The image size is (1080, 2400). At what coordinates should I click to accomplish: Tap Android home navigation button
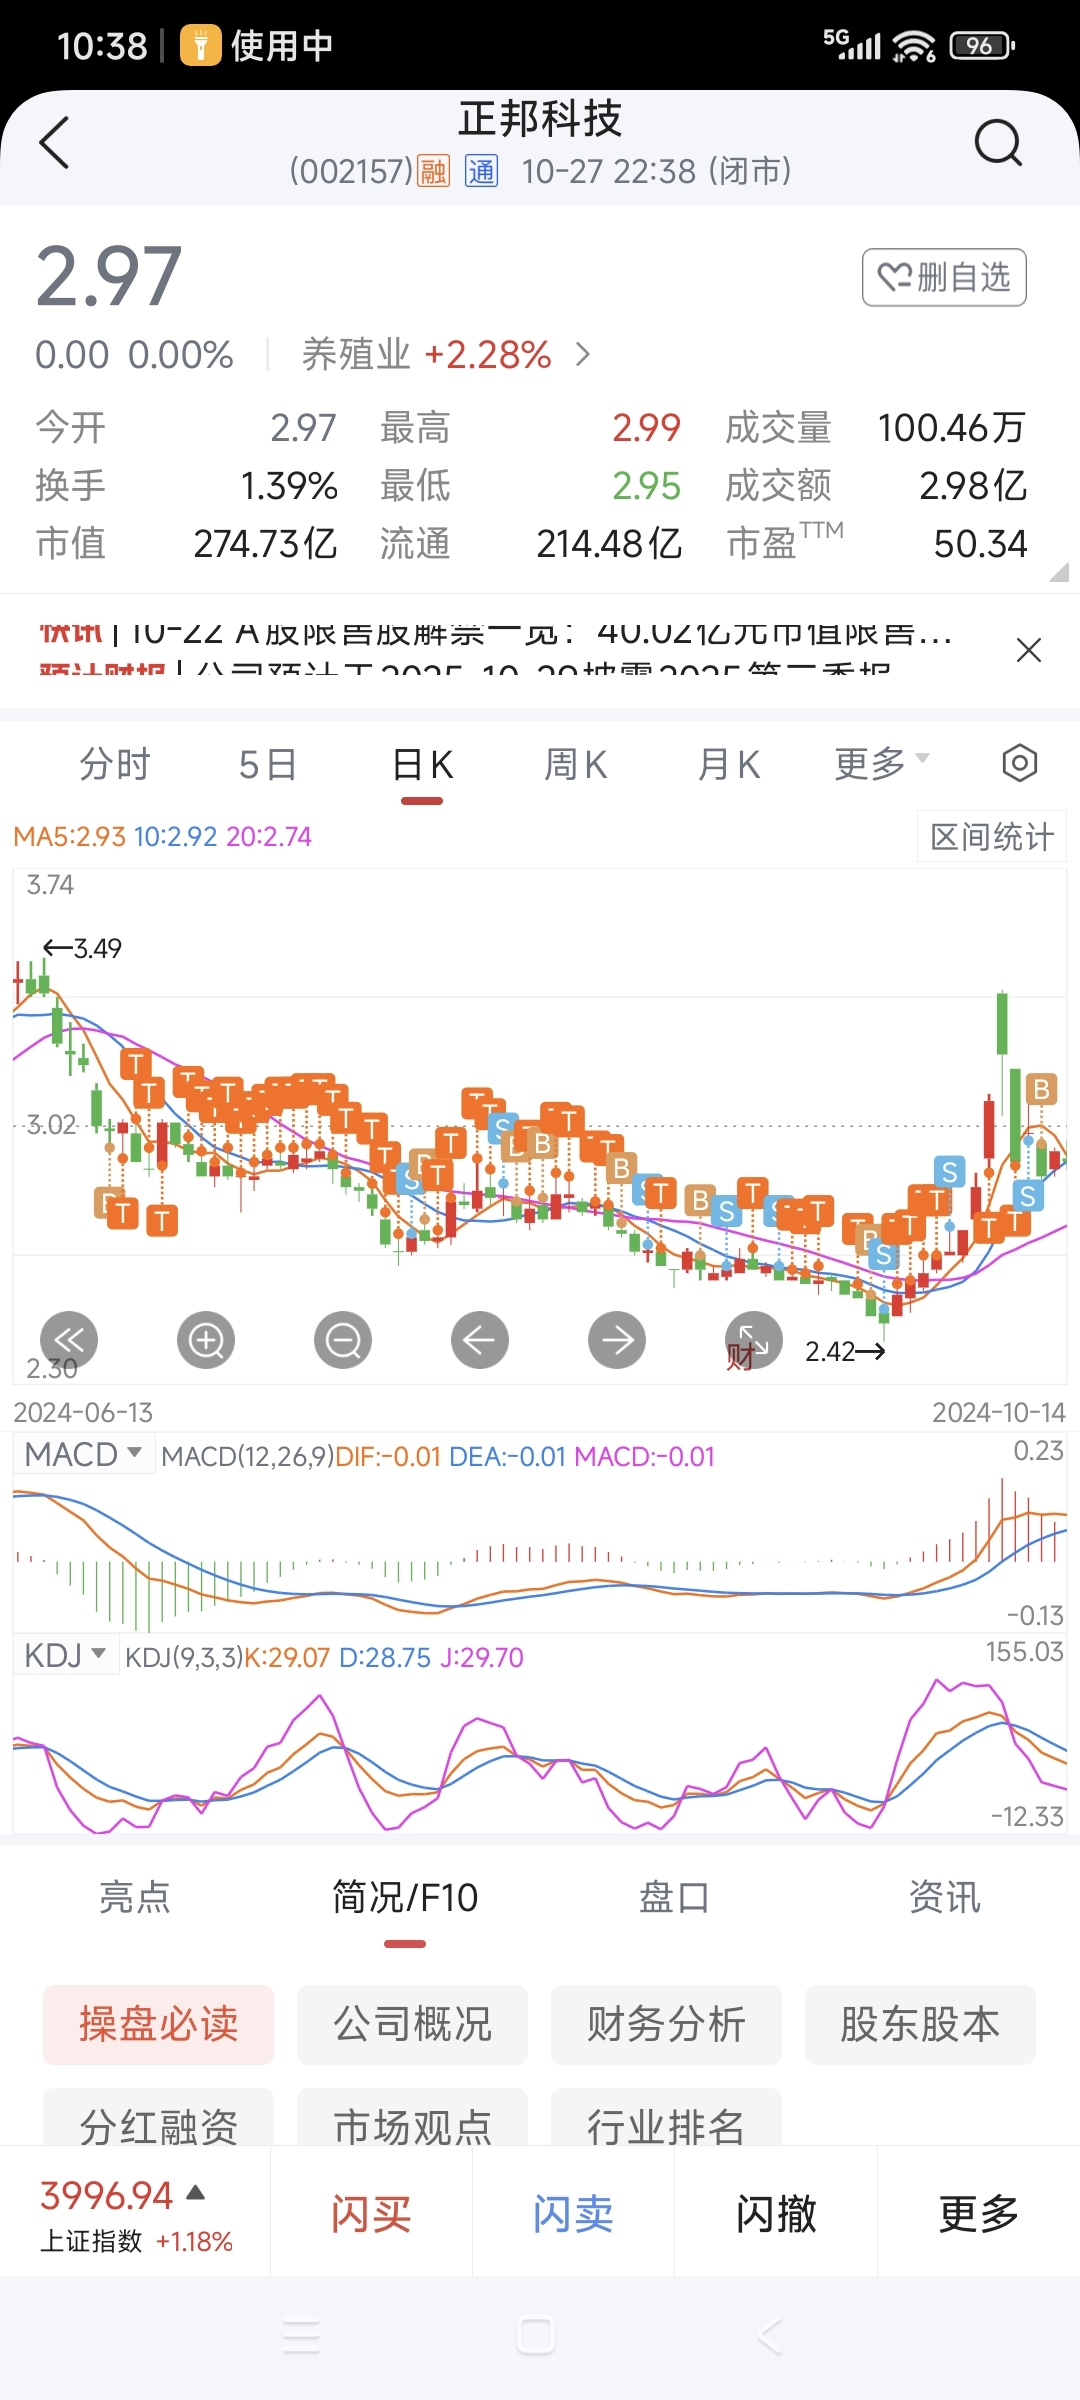[536, 2337]
